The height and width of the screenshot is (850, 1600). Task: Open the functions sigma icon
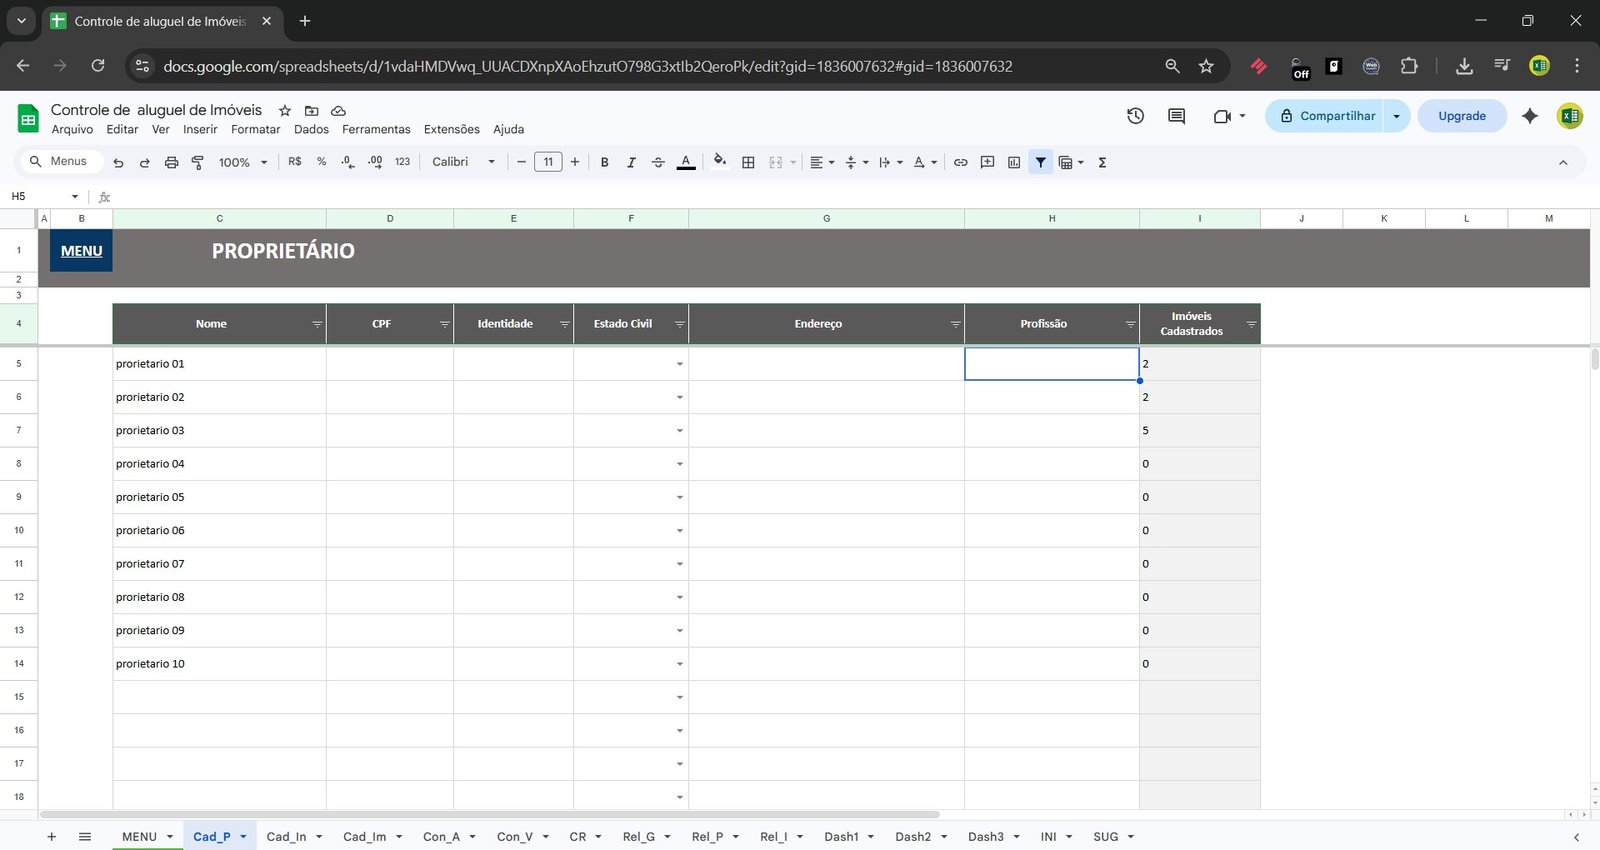(1102, 162)
